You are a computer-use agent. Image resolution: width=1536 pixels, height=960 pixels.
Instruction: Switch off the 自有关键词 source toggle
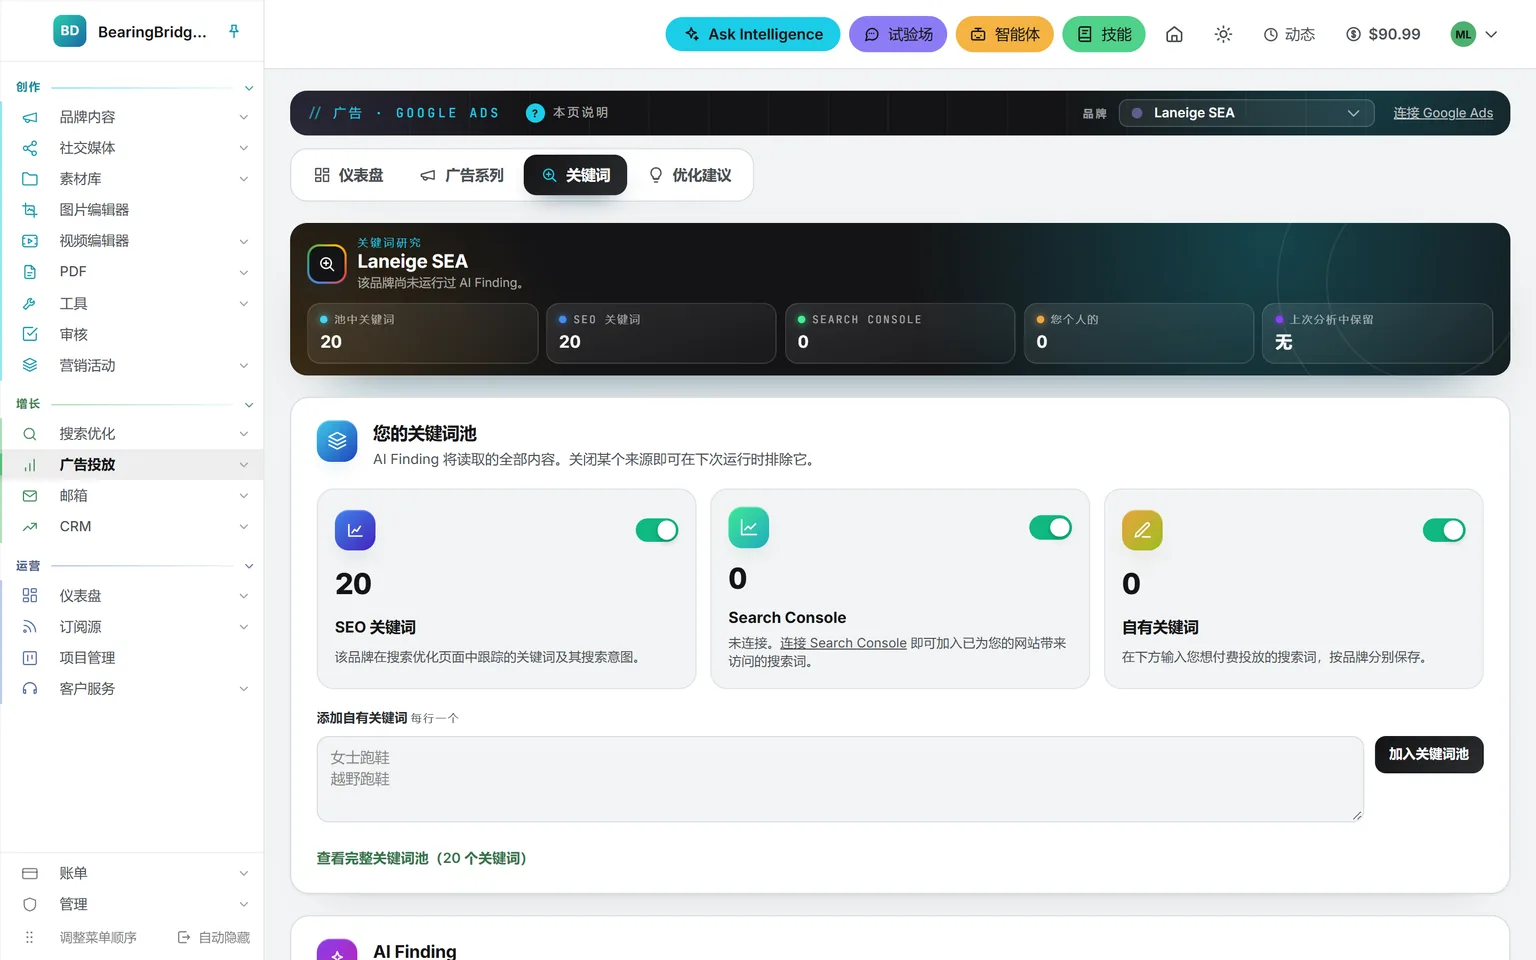pos(1444,530)
